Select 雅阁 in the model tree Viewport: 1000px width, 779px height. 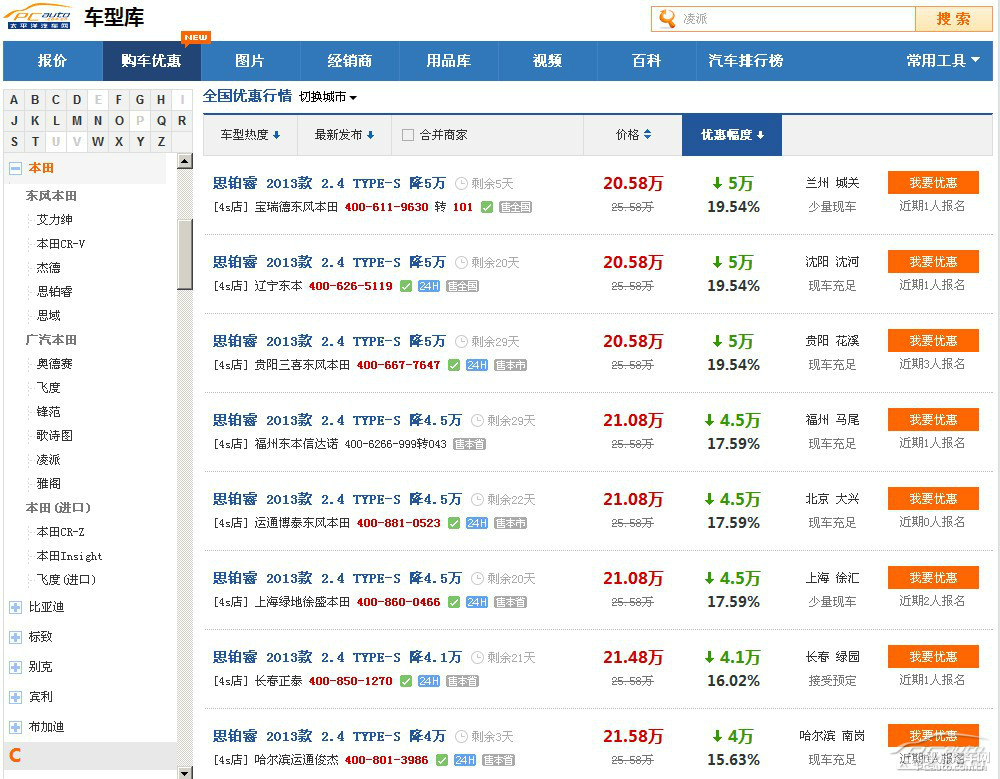[48, 484]
